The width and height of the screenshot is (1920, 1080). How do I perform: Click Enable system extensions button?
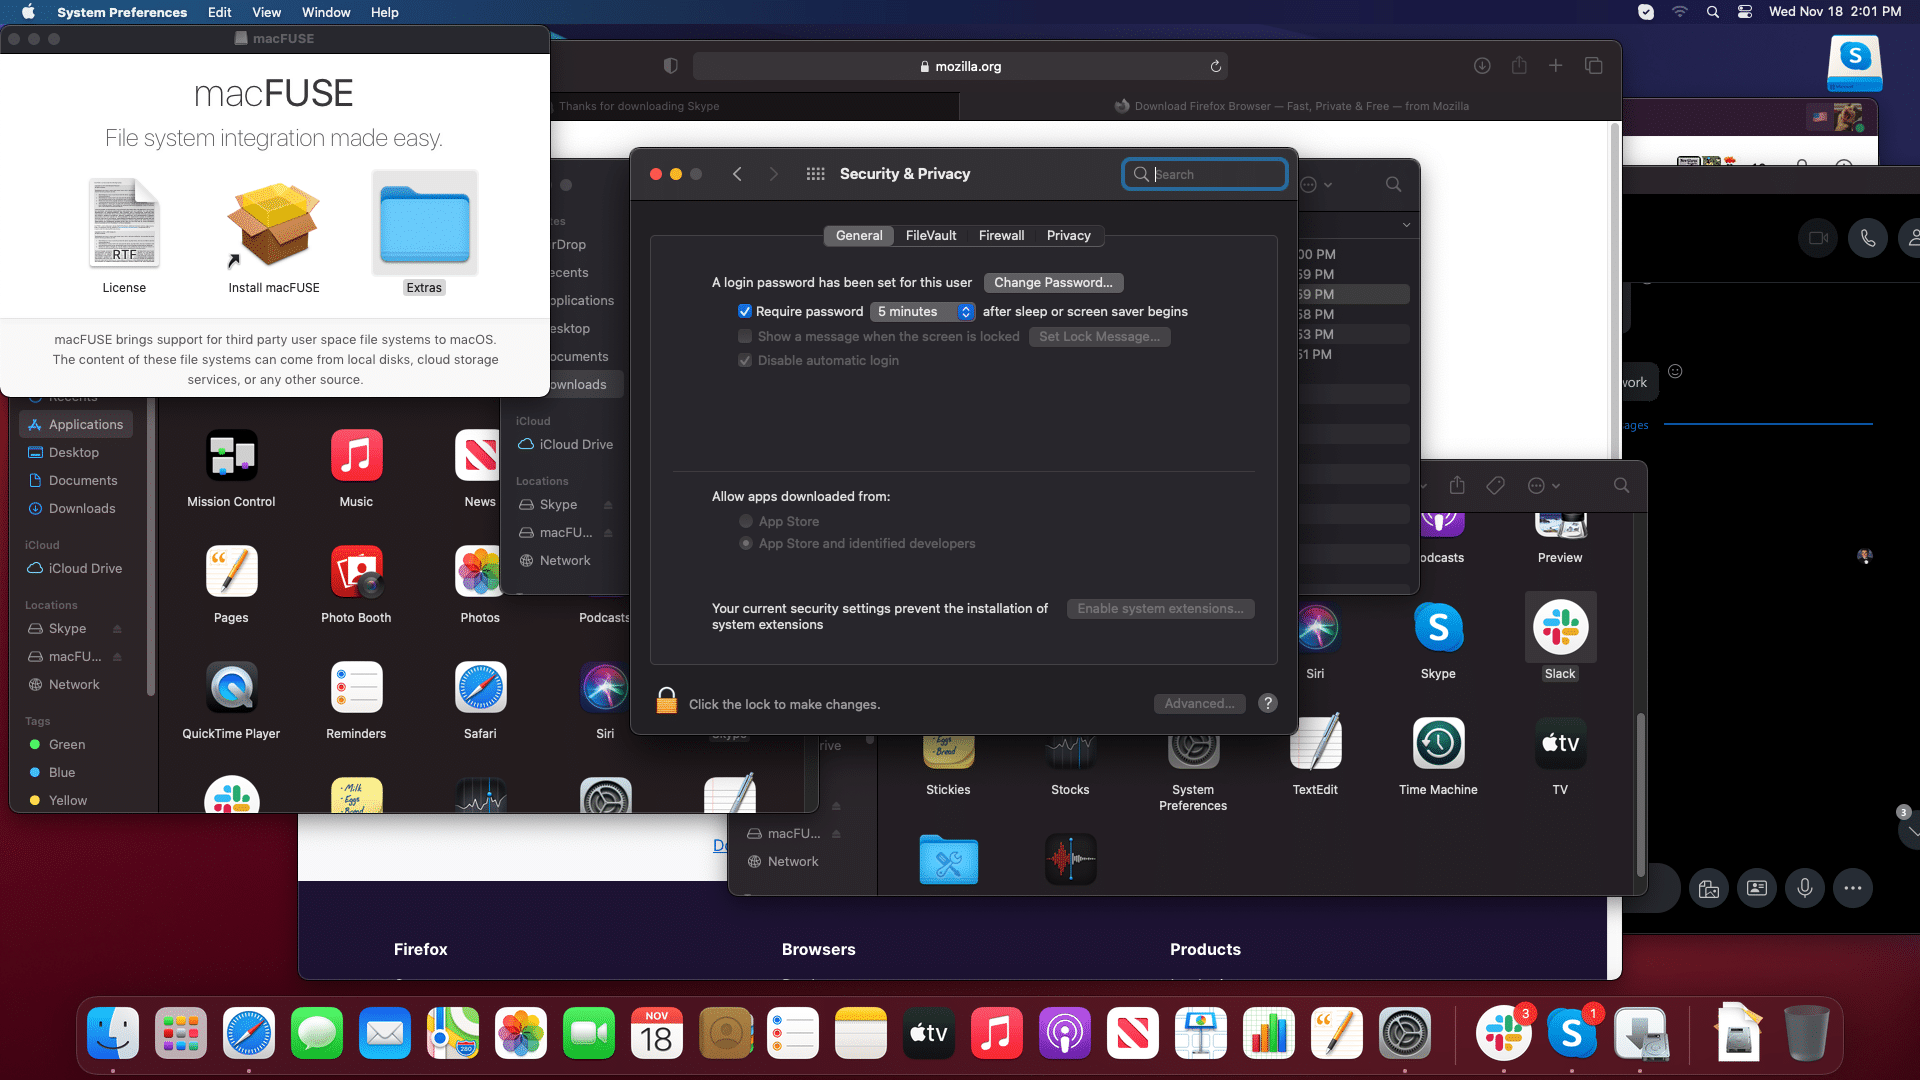[1160, 608]
